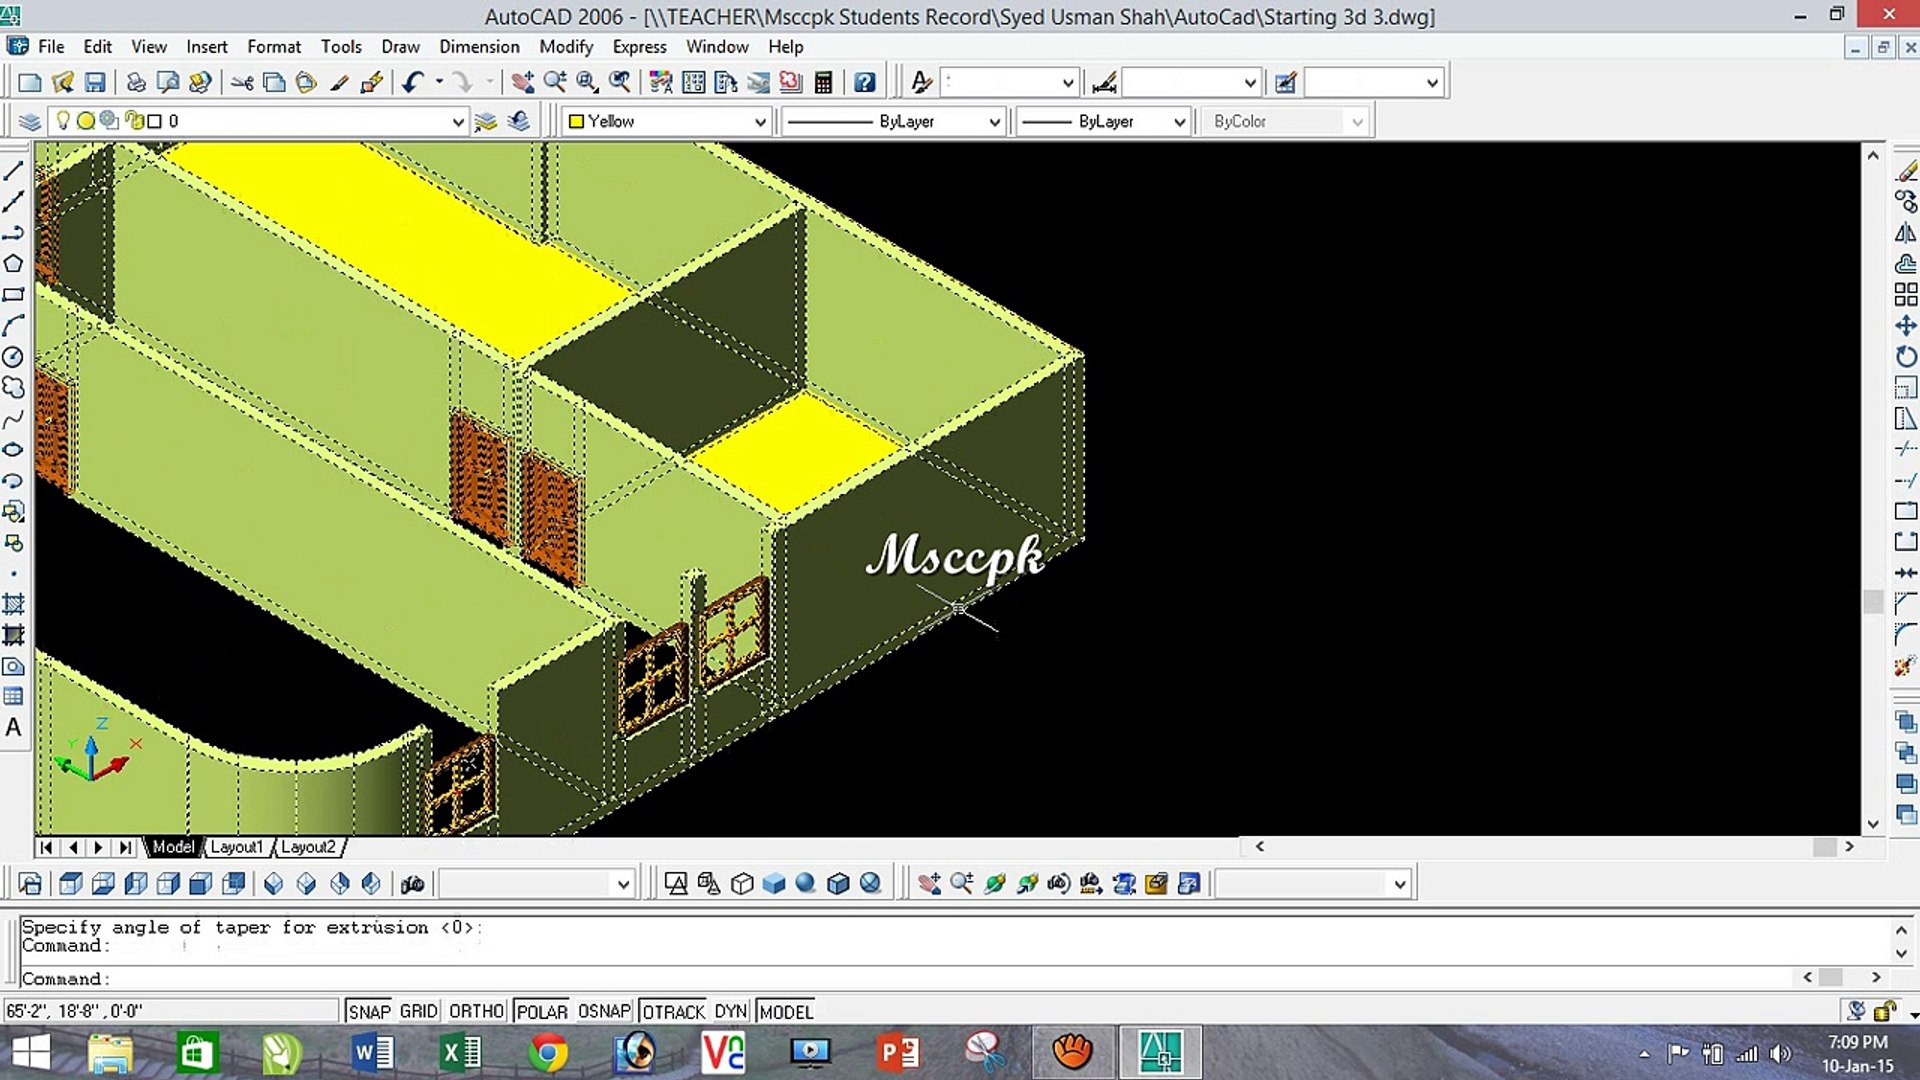Open the layer list dropdown
1920x1080 pixels.
pos(457,122)
